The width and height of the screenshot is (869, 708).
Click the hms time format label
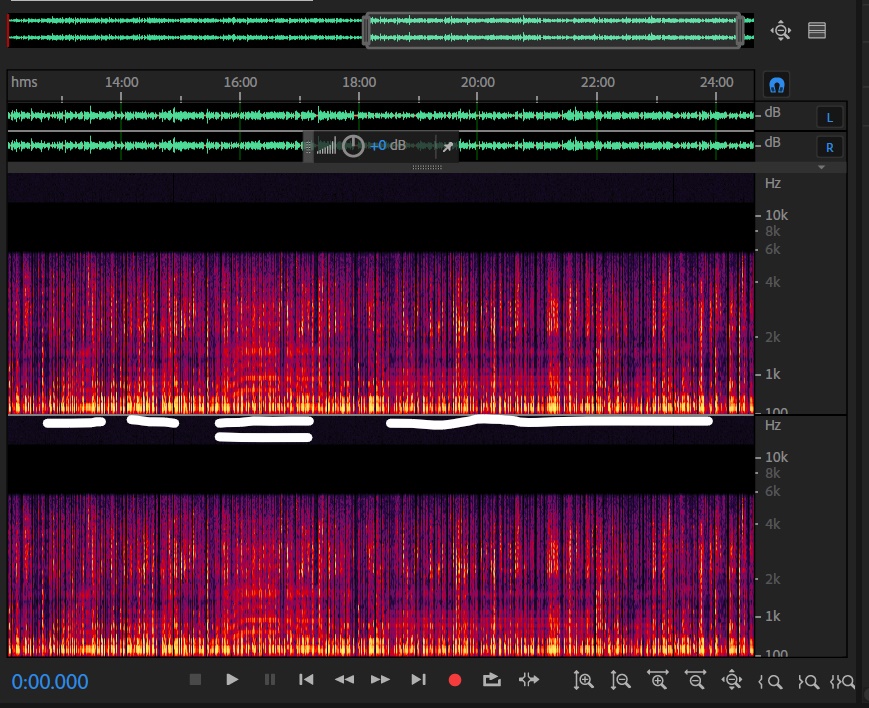click(x=24, y=82)
